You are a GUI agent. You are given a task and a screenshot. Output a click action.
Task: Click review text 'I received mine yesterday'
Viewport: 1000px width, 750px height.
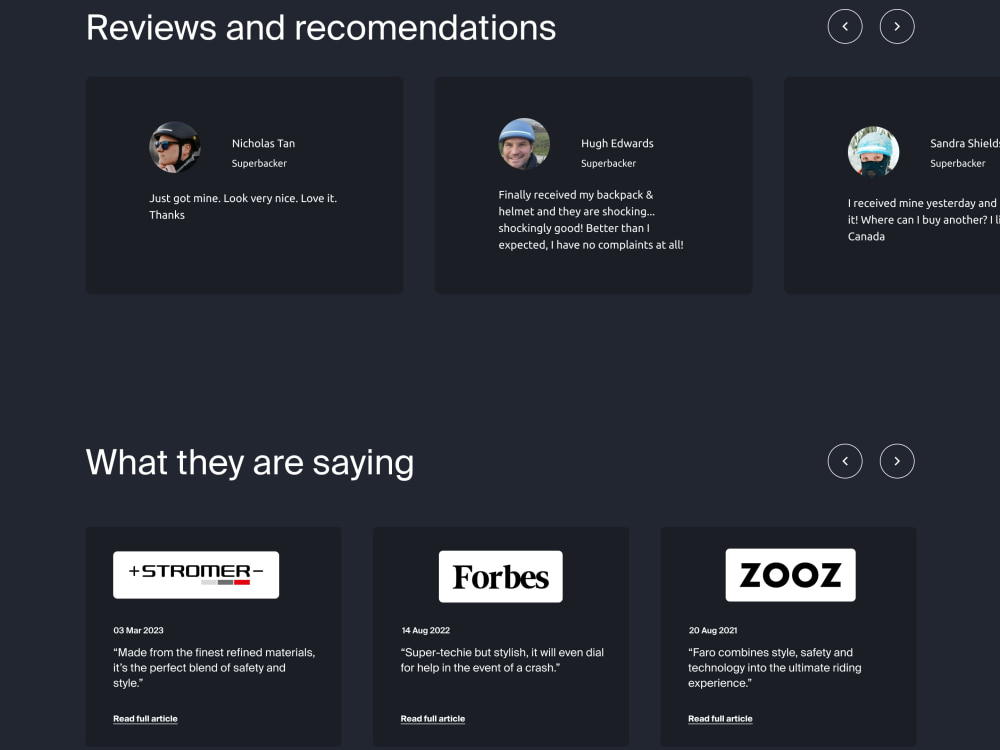(x=923, y=220)
